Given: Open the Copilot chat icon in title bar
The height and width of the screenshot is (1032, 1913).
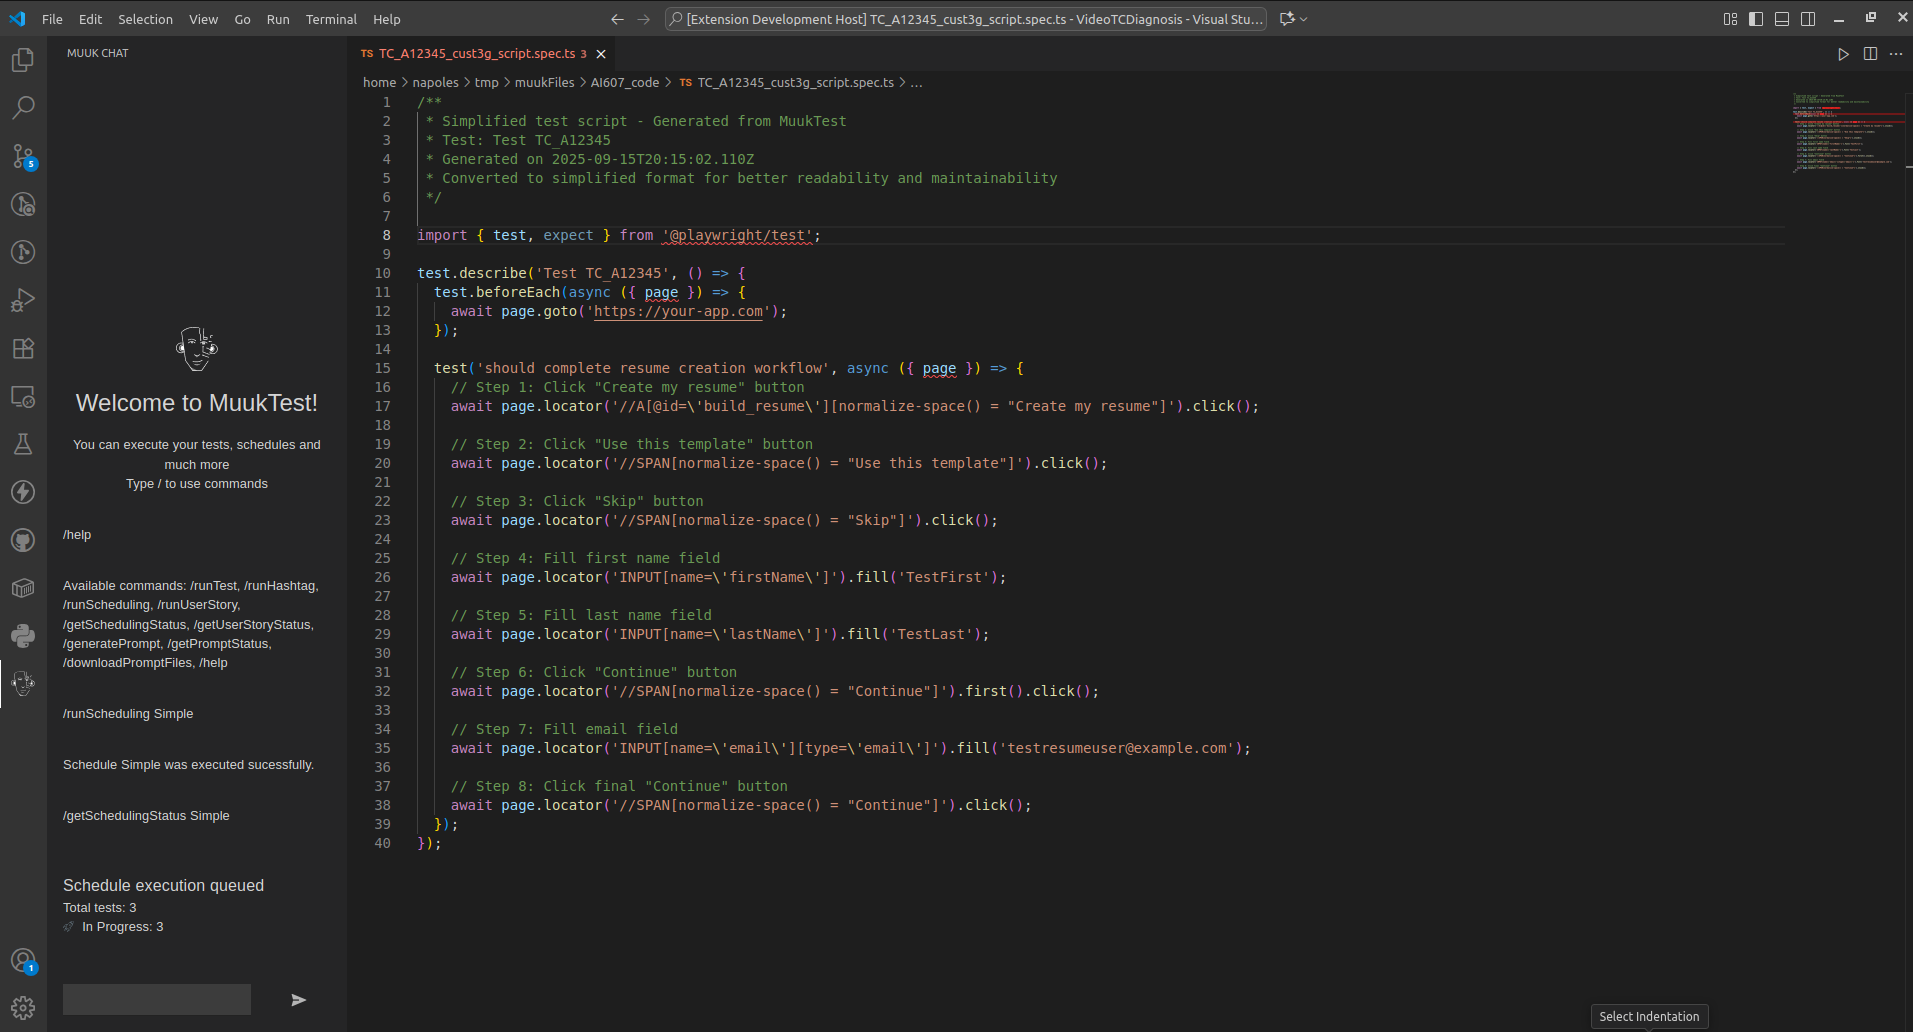Looking at the screenshot, I should pos(1287,19).
